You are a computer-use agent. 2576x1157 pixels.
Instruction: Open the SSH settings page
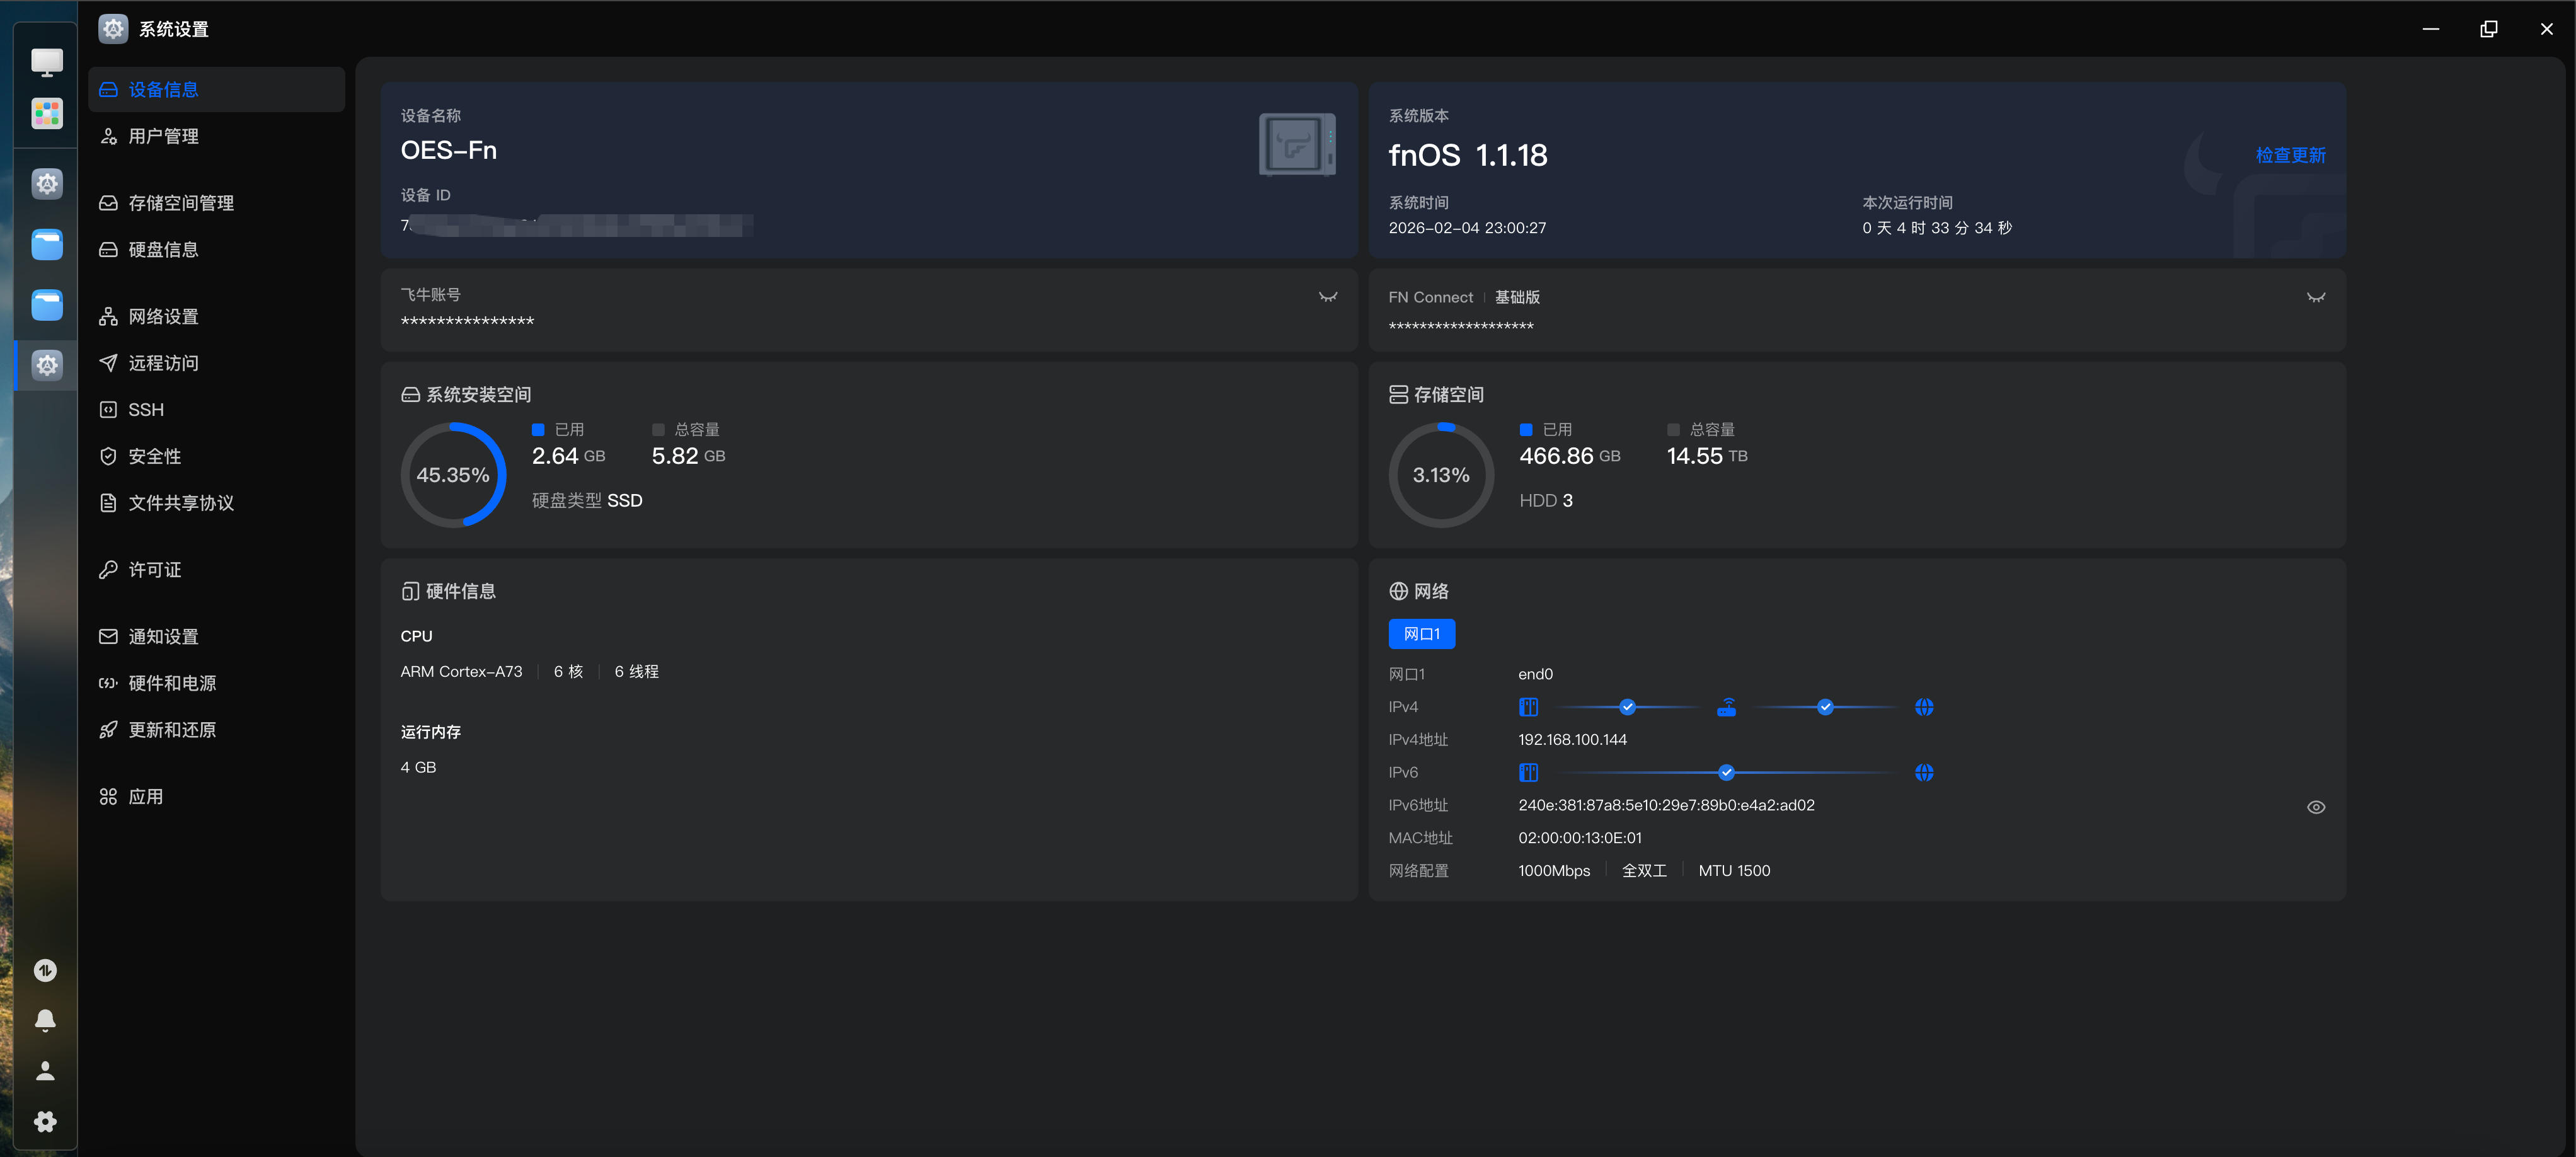click(x=146, y=410)
